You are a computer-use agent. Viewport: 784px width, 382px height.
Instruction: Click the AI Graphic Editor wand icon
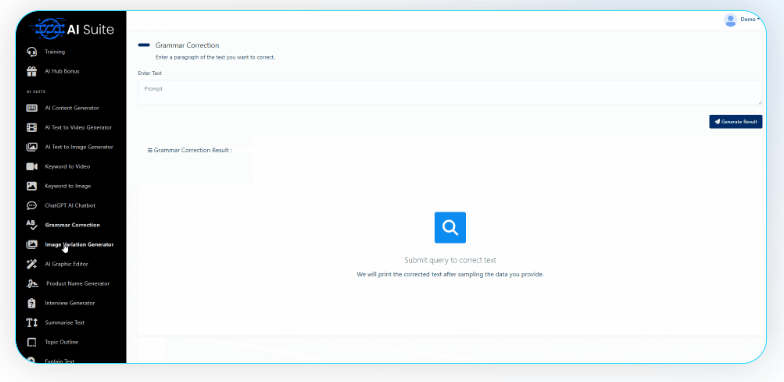32,264
